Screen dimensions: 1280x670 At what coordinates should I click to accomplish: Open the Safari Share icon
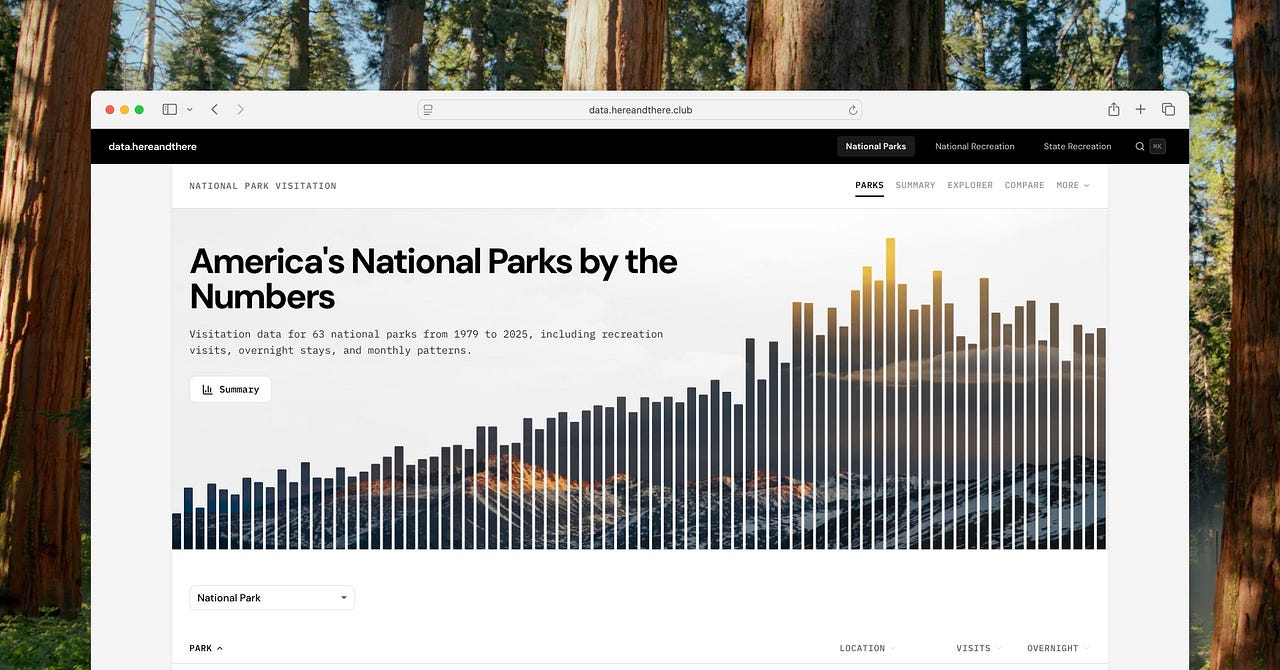(1113, 109)
